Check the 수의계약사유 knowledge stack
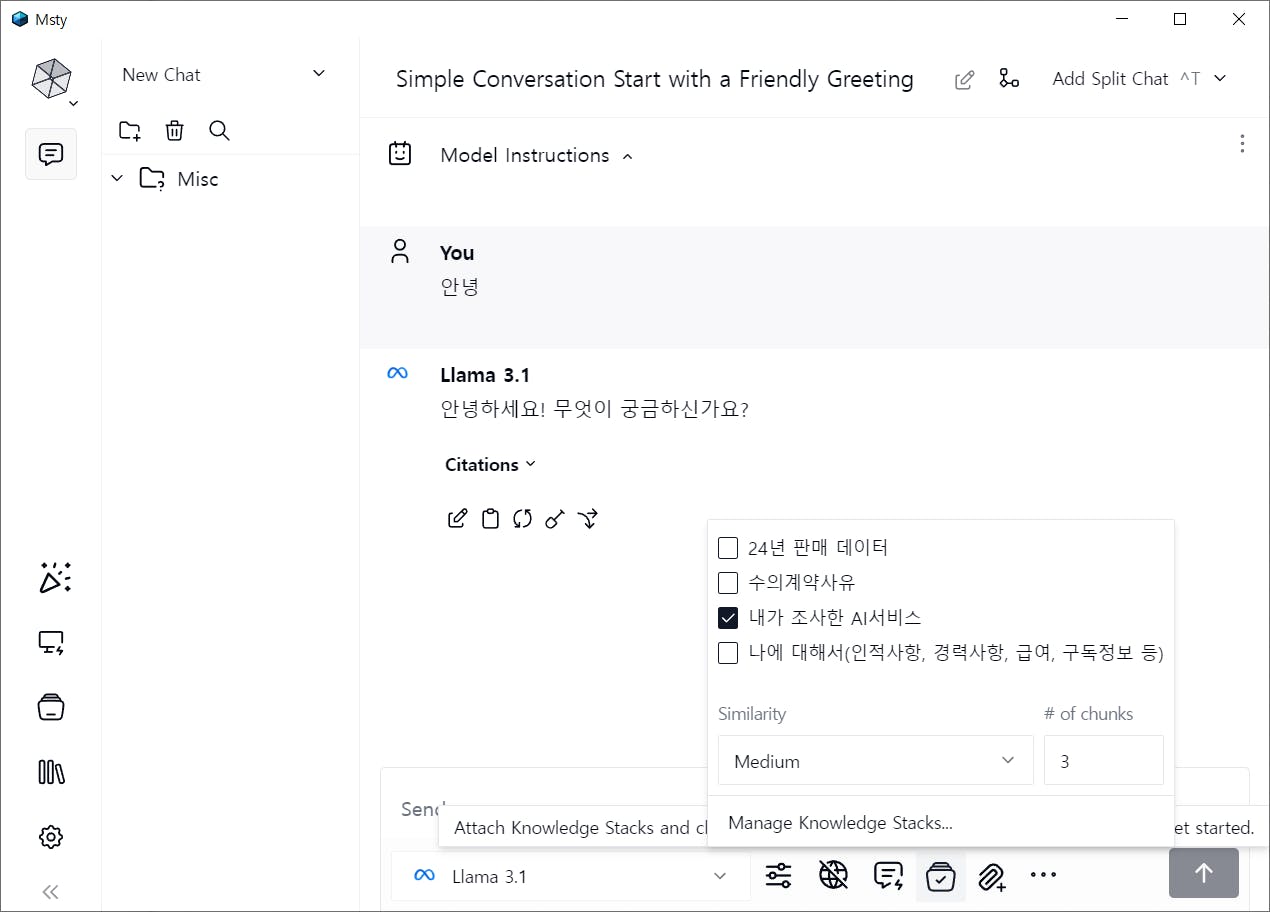This screenshot has width=1270, height=912. (728, 583)
